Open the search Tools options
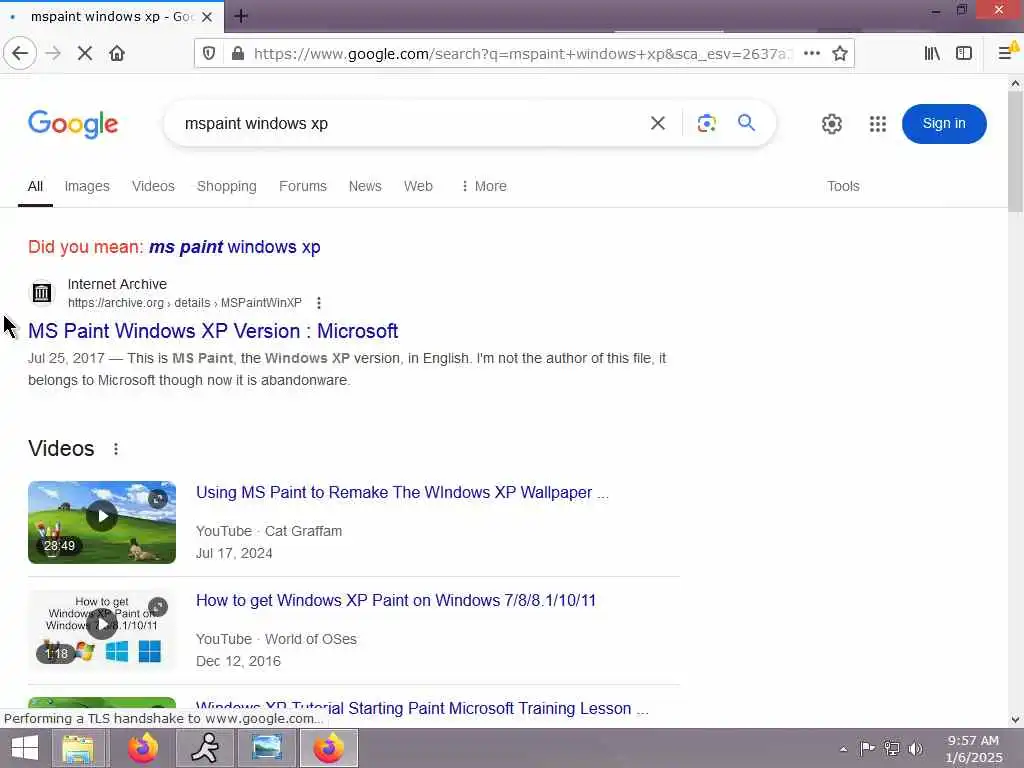Viewport: 1024px width, 768px height. [843, 186]
